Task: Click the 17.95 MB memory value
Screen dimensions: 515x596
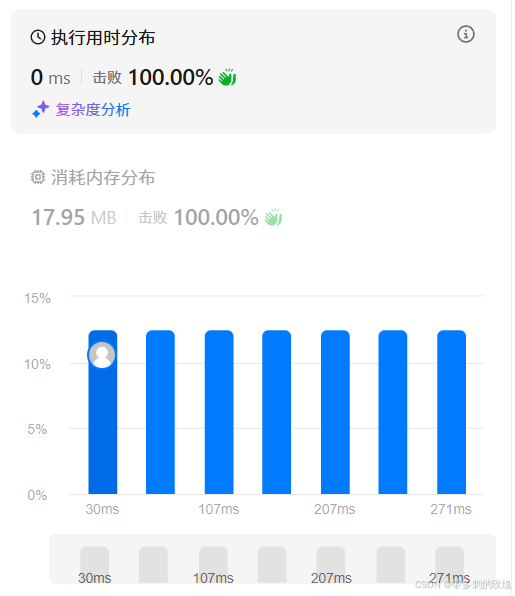Action: tap(74, 217)
